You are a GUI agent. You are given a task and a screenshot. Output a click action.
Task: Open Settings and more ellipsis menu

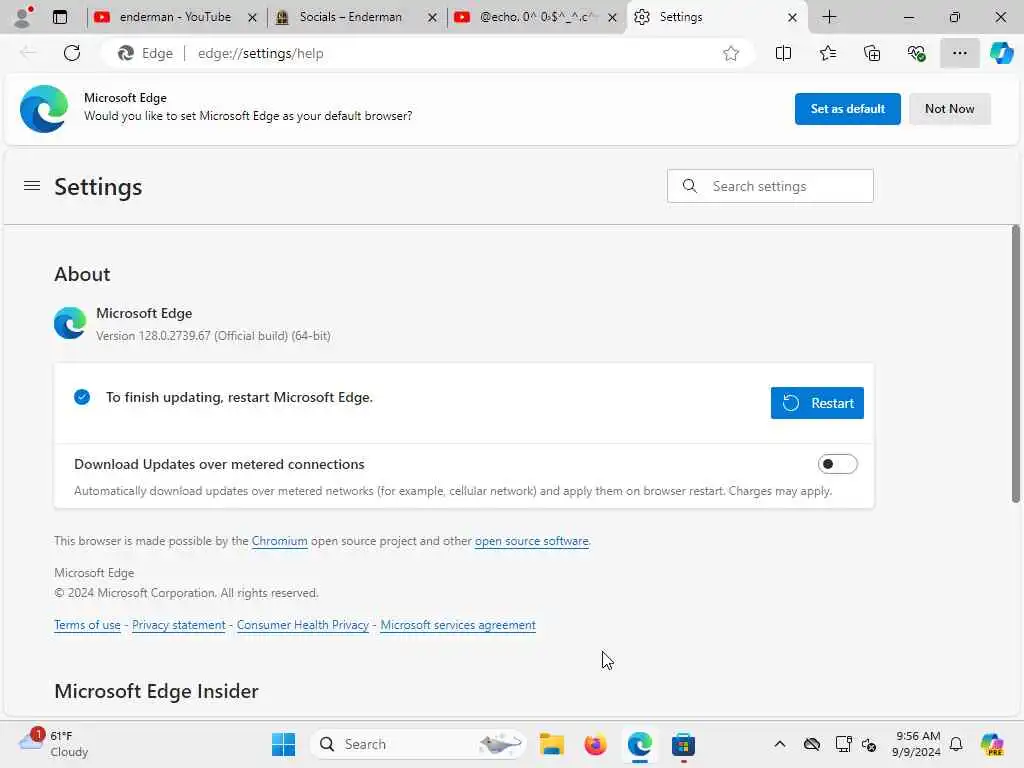pos(959,54)
